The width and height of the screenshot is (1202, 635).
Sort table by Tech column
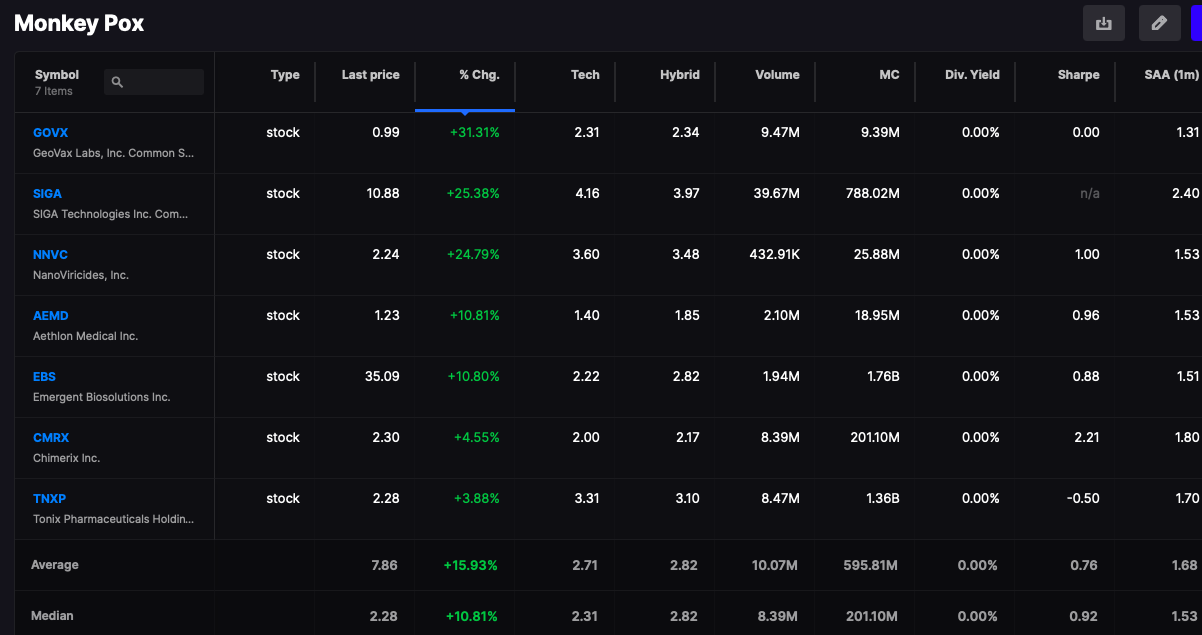pos(585,75)
